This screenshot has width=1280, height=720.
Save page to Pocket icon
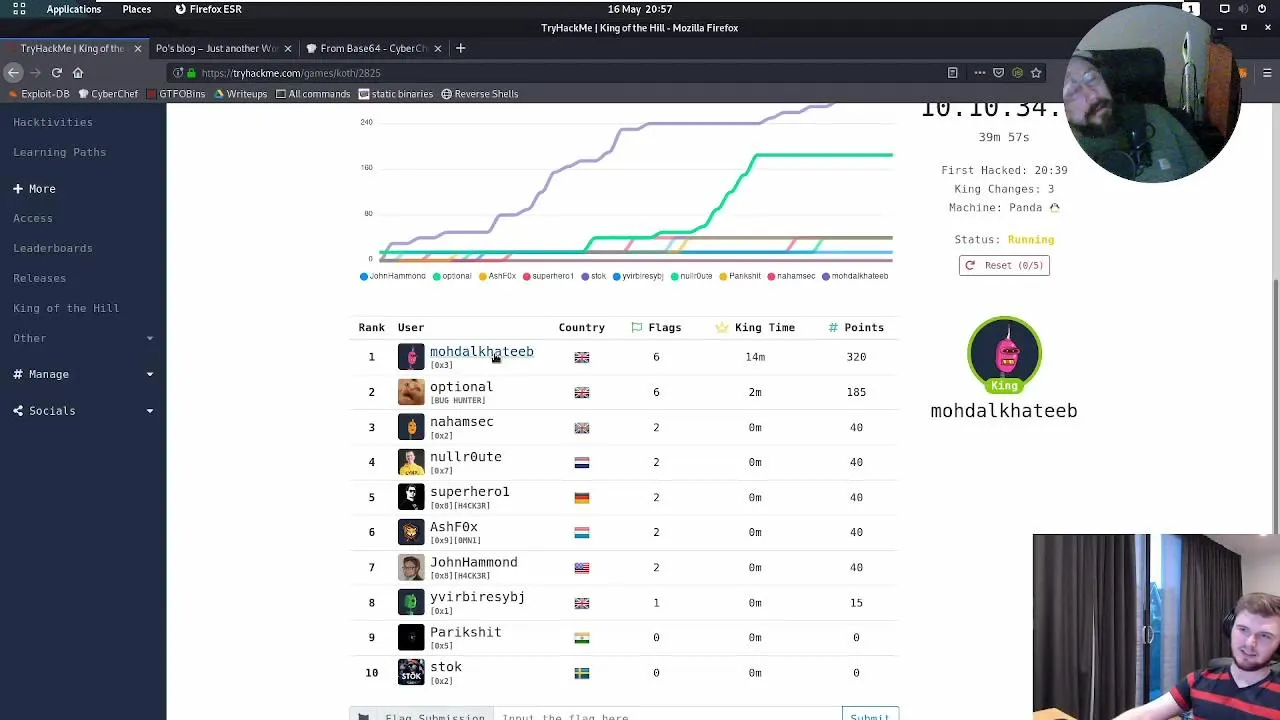click(x=998, y=72)
